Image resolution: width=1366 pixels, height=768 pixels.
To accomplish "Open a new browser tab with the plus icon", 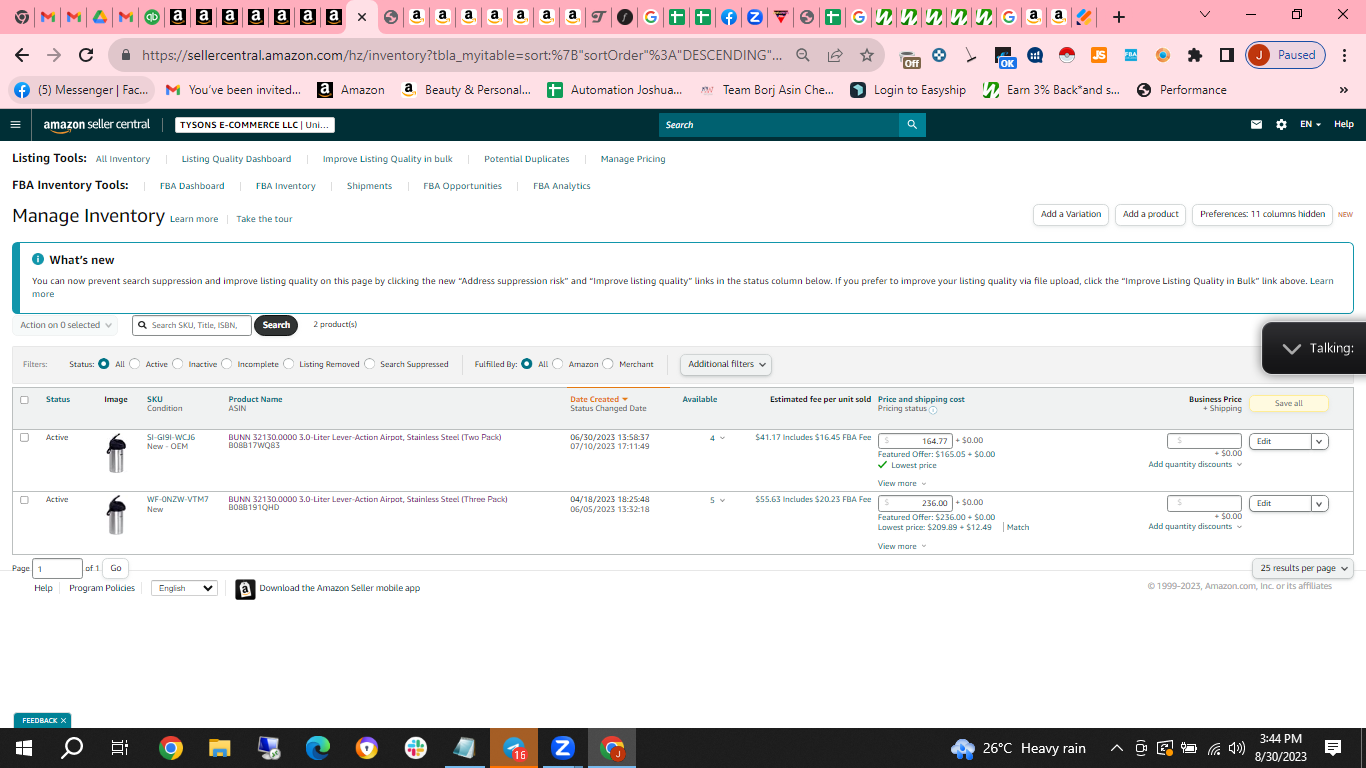I will click(x=1119, y=17).
